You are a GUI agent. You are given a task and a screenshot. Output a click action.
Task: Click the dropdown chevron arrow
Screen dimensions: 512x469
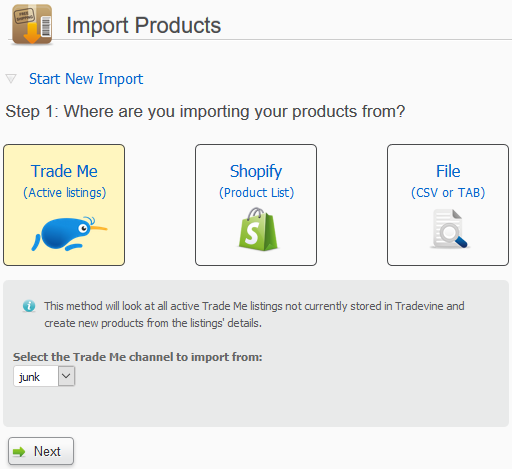click(x=66, y=376)
